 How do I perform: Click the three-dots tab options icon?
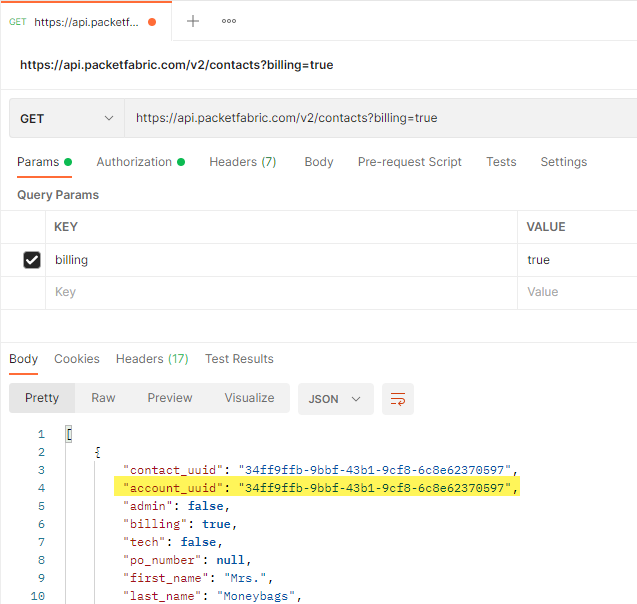229,21
